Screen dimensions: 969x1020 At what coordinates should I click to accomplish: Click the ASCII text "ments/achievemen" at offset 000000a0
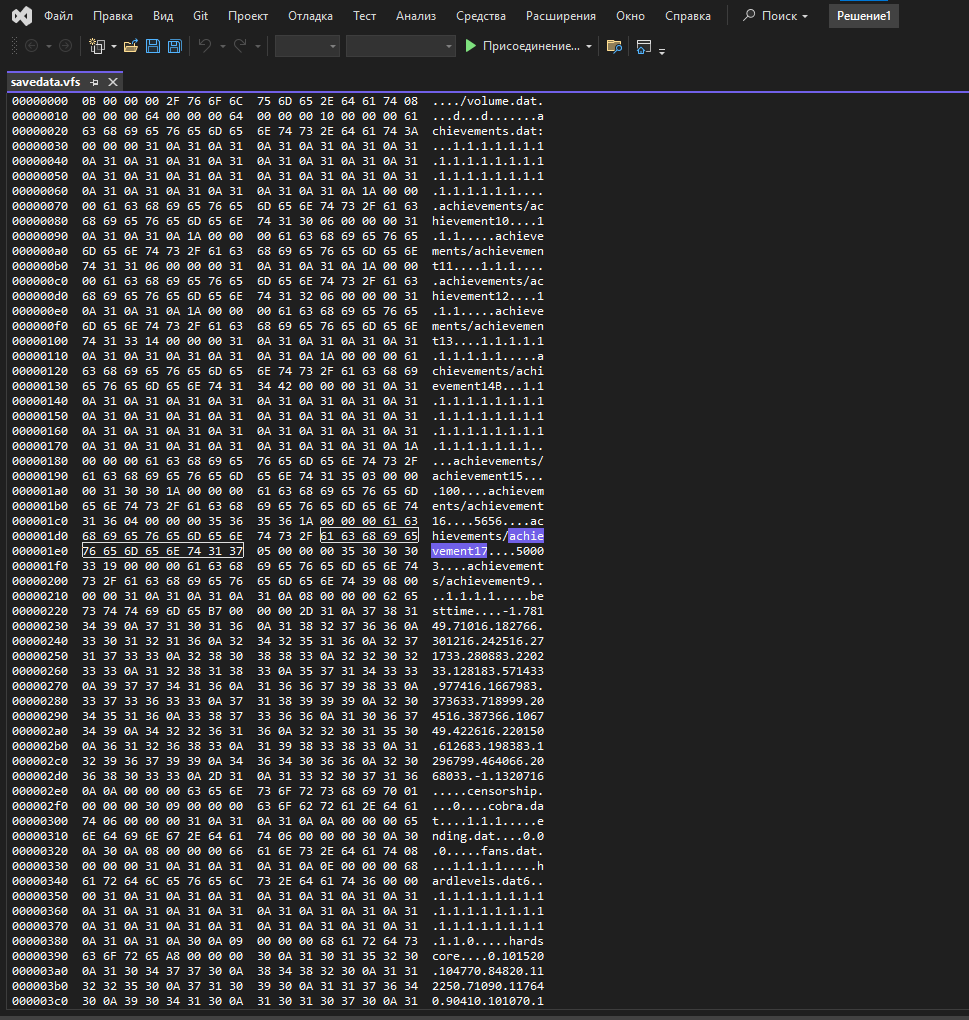click(488, 251)
